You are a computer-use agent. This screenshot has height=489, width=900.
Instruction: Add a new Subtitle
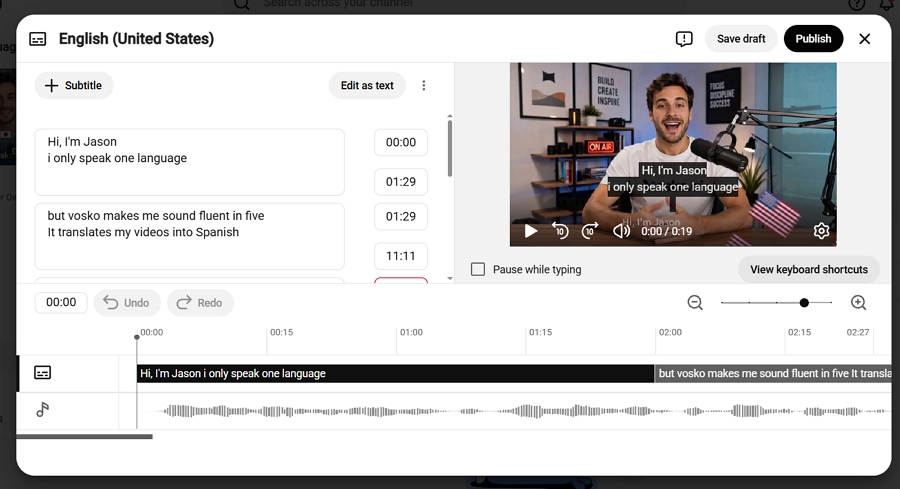[74, 86]
